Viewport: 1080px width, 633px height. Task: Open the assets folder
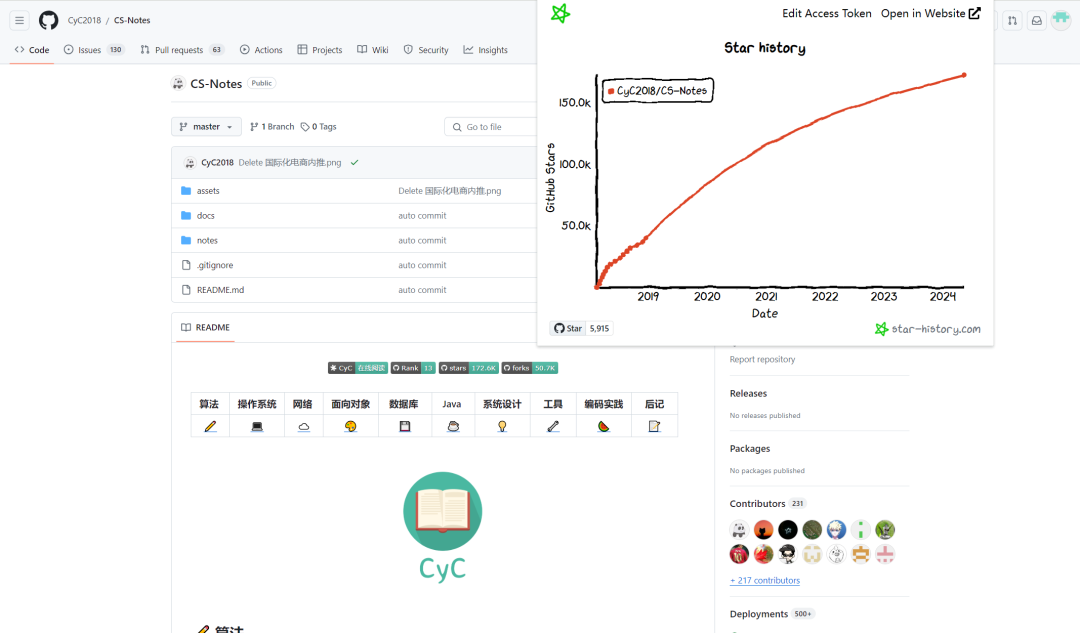pos(208,191)
